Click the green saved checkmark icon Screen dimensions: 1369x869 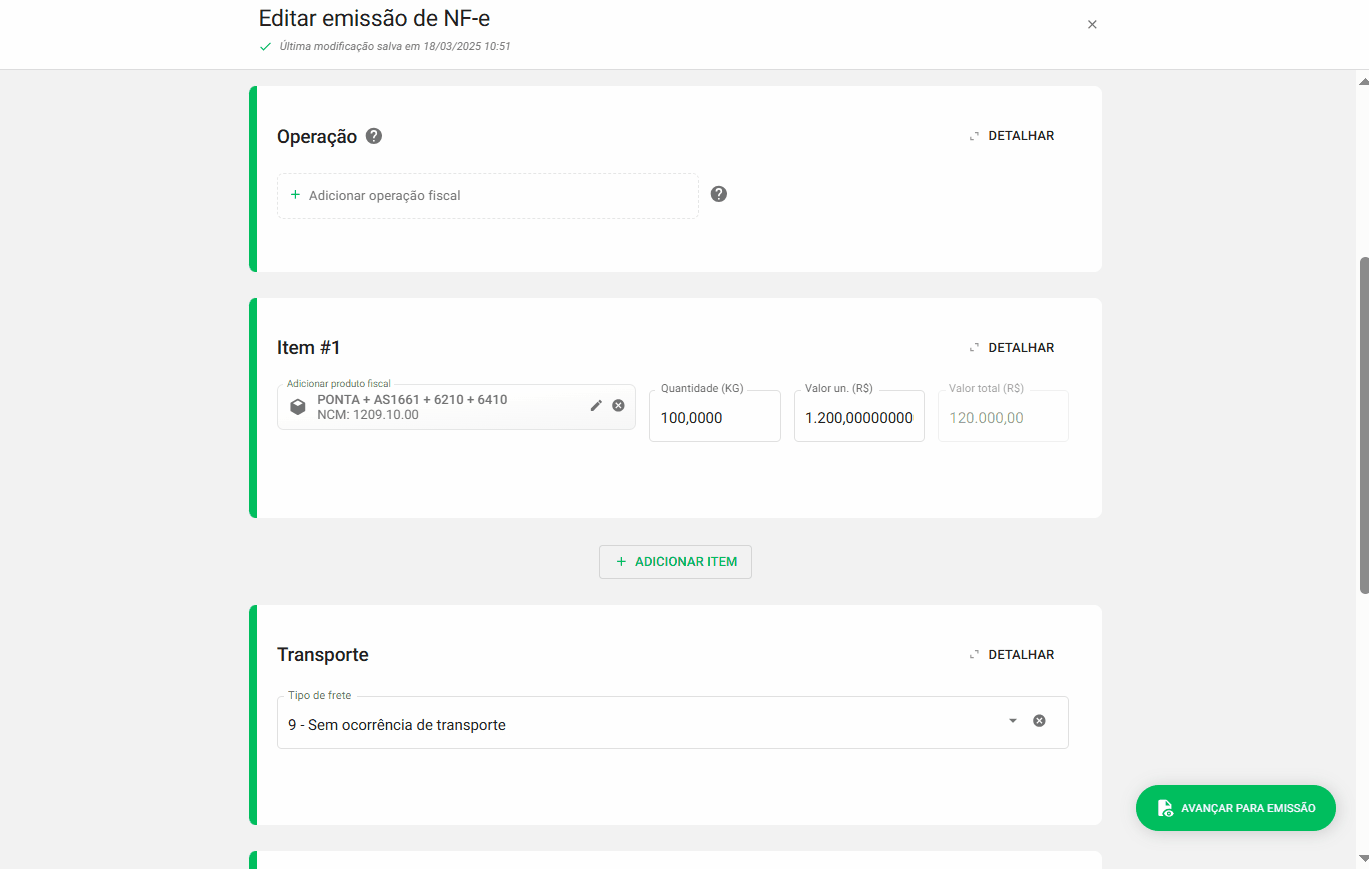pyautogui.click(x=265, y=46)
